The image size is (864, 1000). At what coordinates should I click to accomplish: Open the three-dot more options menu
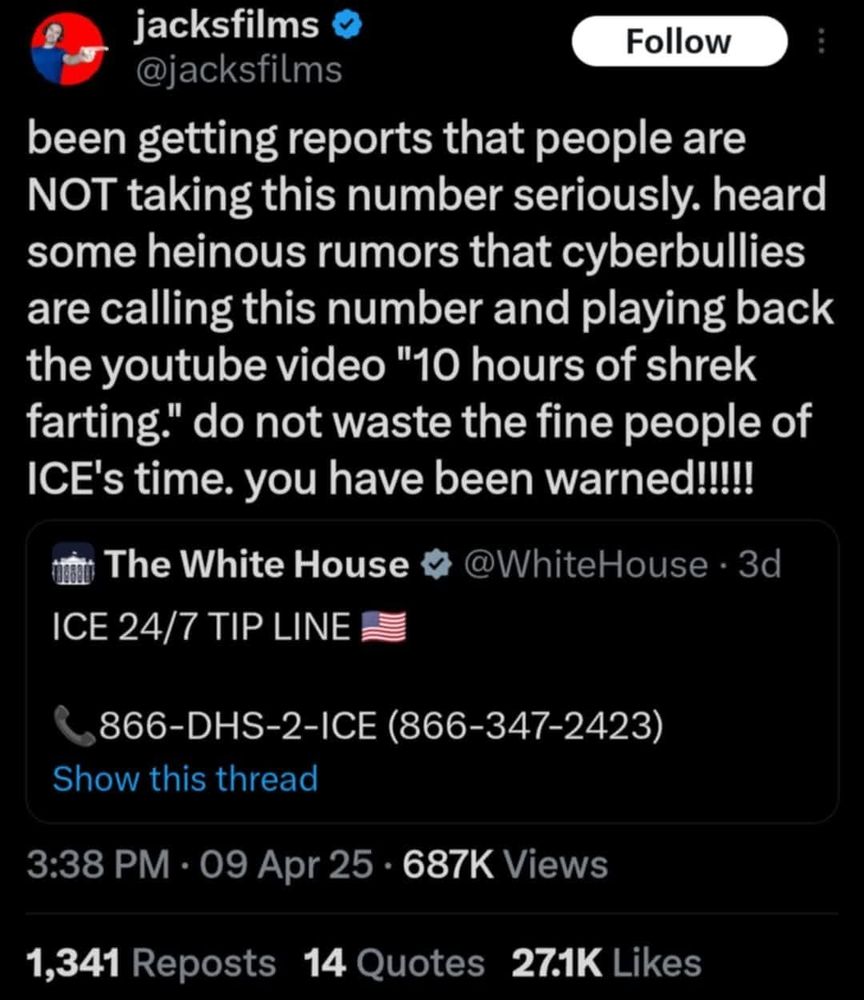(821, 41)
